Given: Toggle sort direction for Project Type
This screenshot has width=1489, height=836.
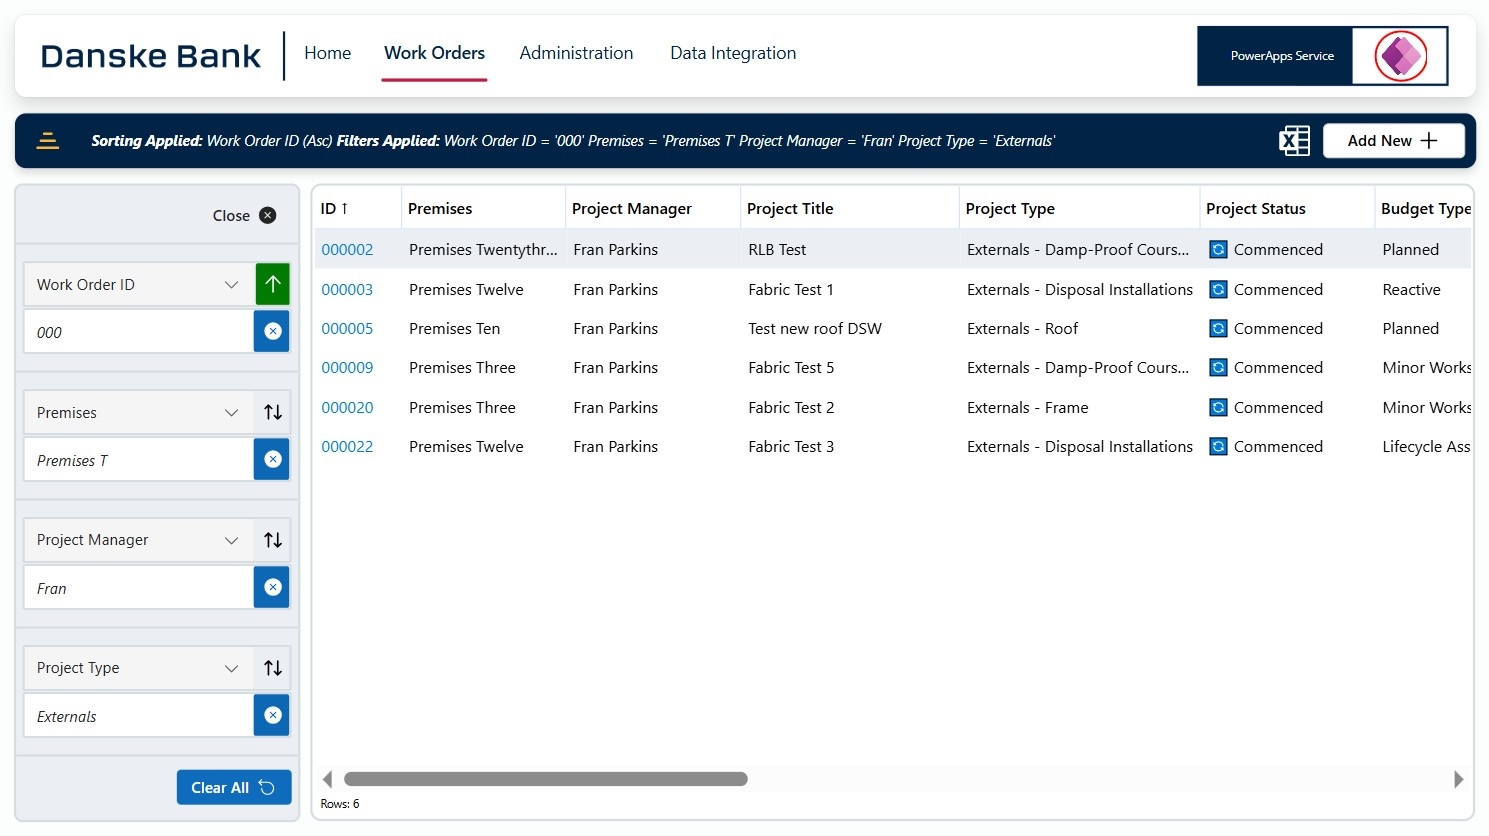Looking at the screenshot, I should click(272, 667).
